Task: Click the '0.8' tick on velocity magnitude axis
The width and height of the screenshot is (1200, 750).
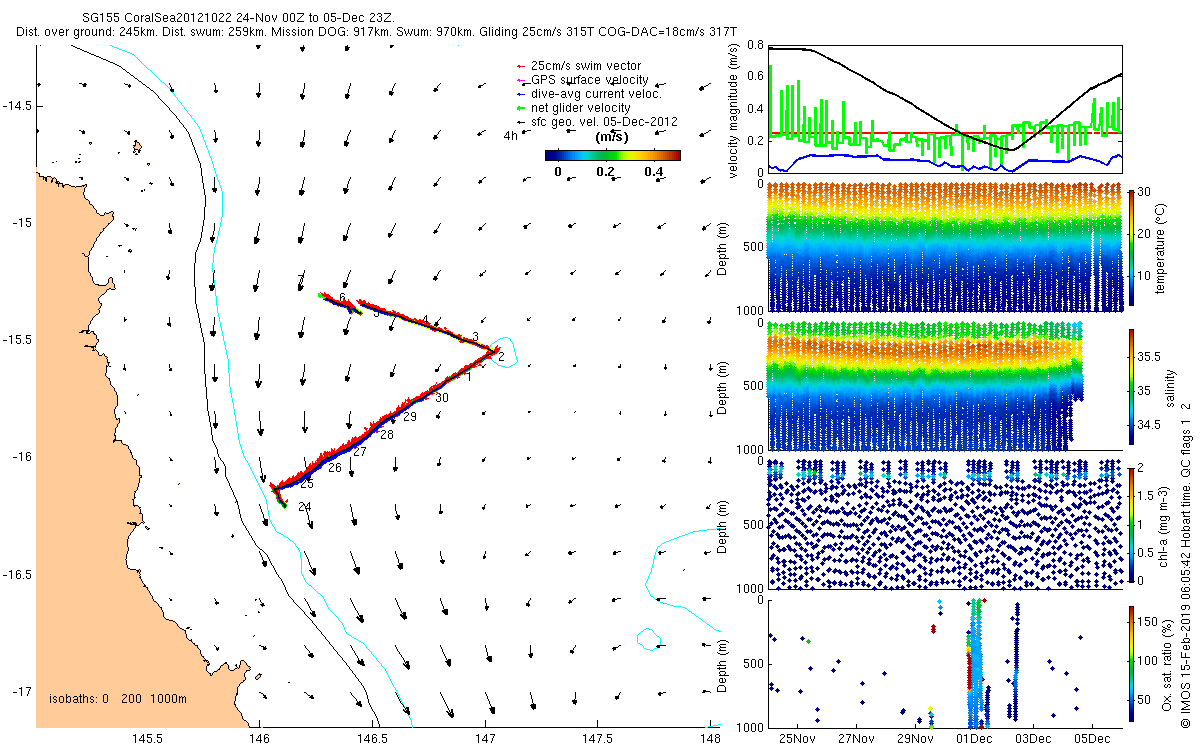Action: click(755, 46)
